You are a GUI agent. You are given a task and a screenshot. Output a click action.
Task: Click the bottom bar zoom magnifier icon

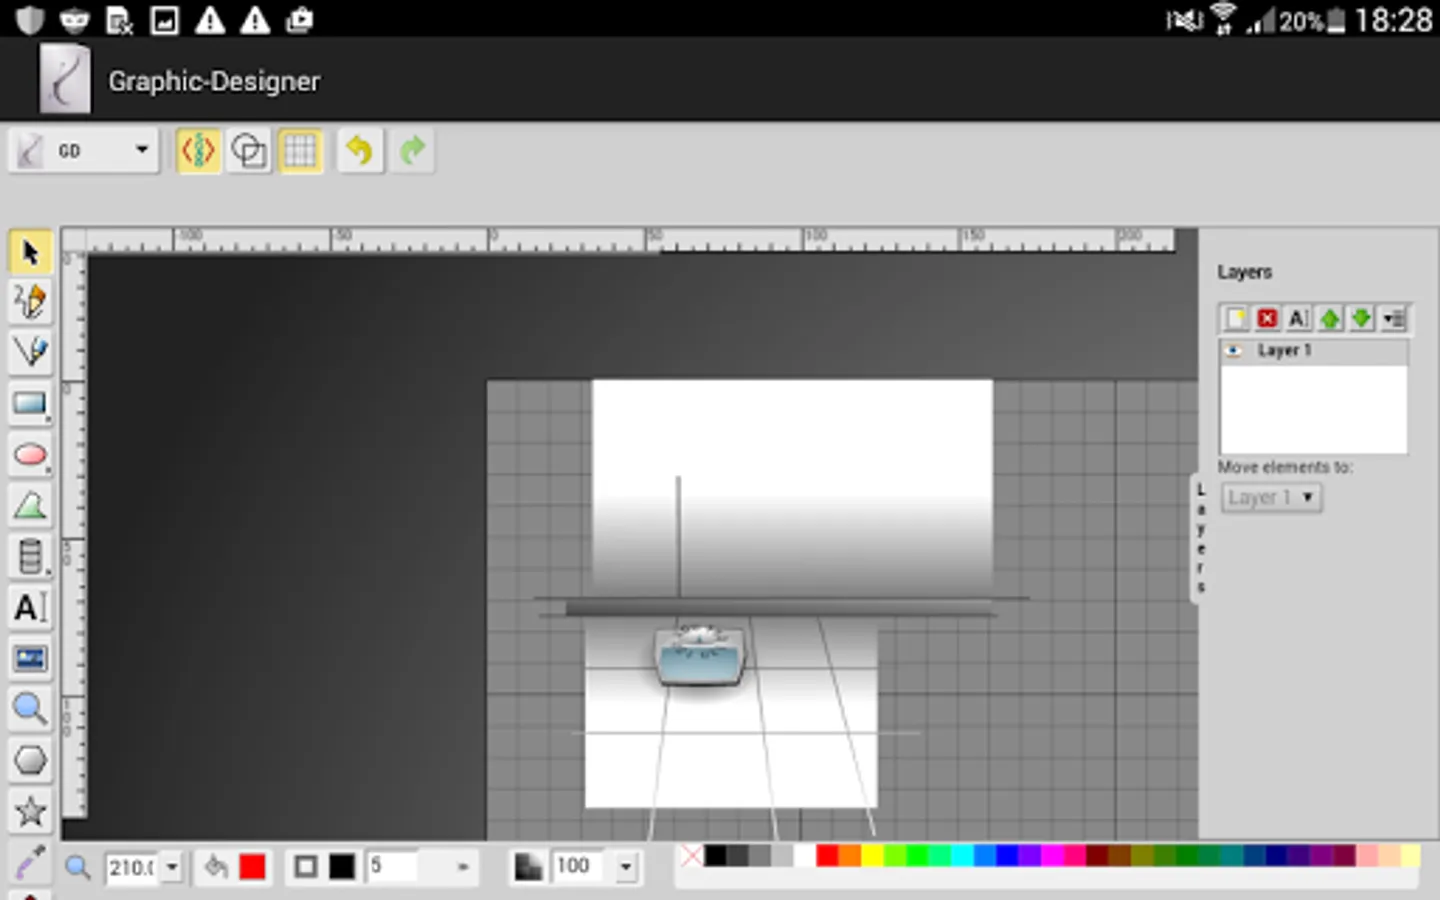point(78,867)
